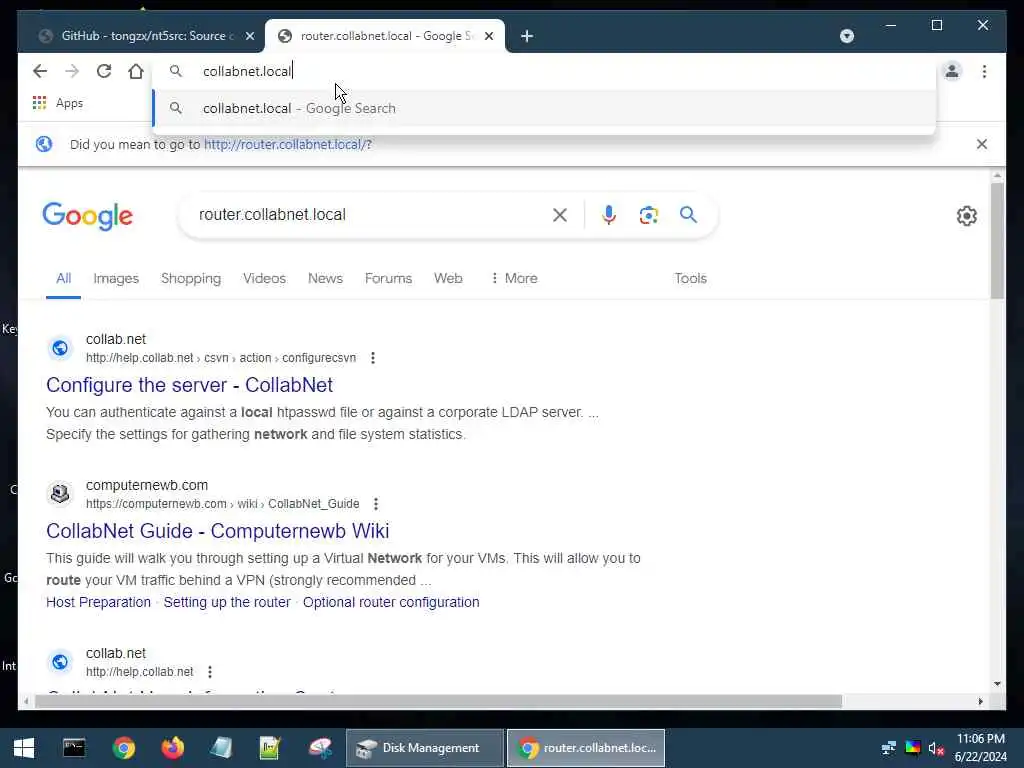The image size is (1024, 768).
Task: Select the All results tab
Action: tap(63, 278)
